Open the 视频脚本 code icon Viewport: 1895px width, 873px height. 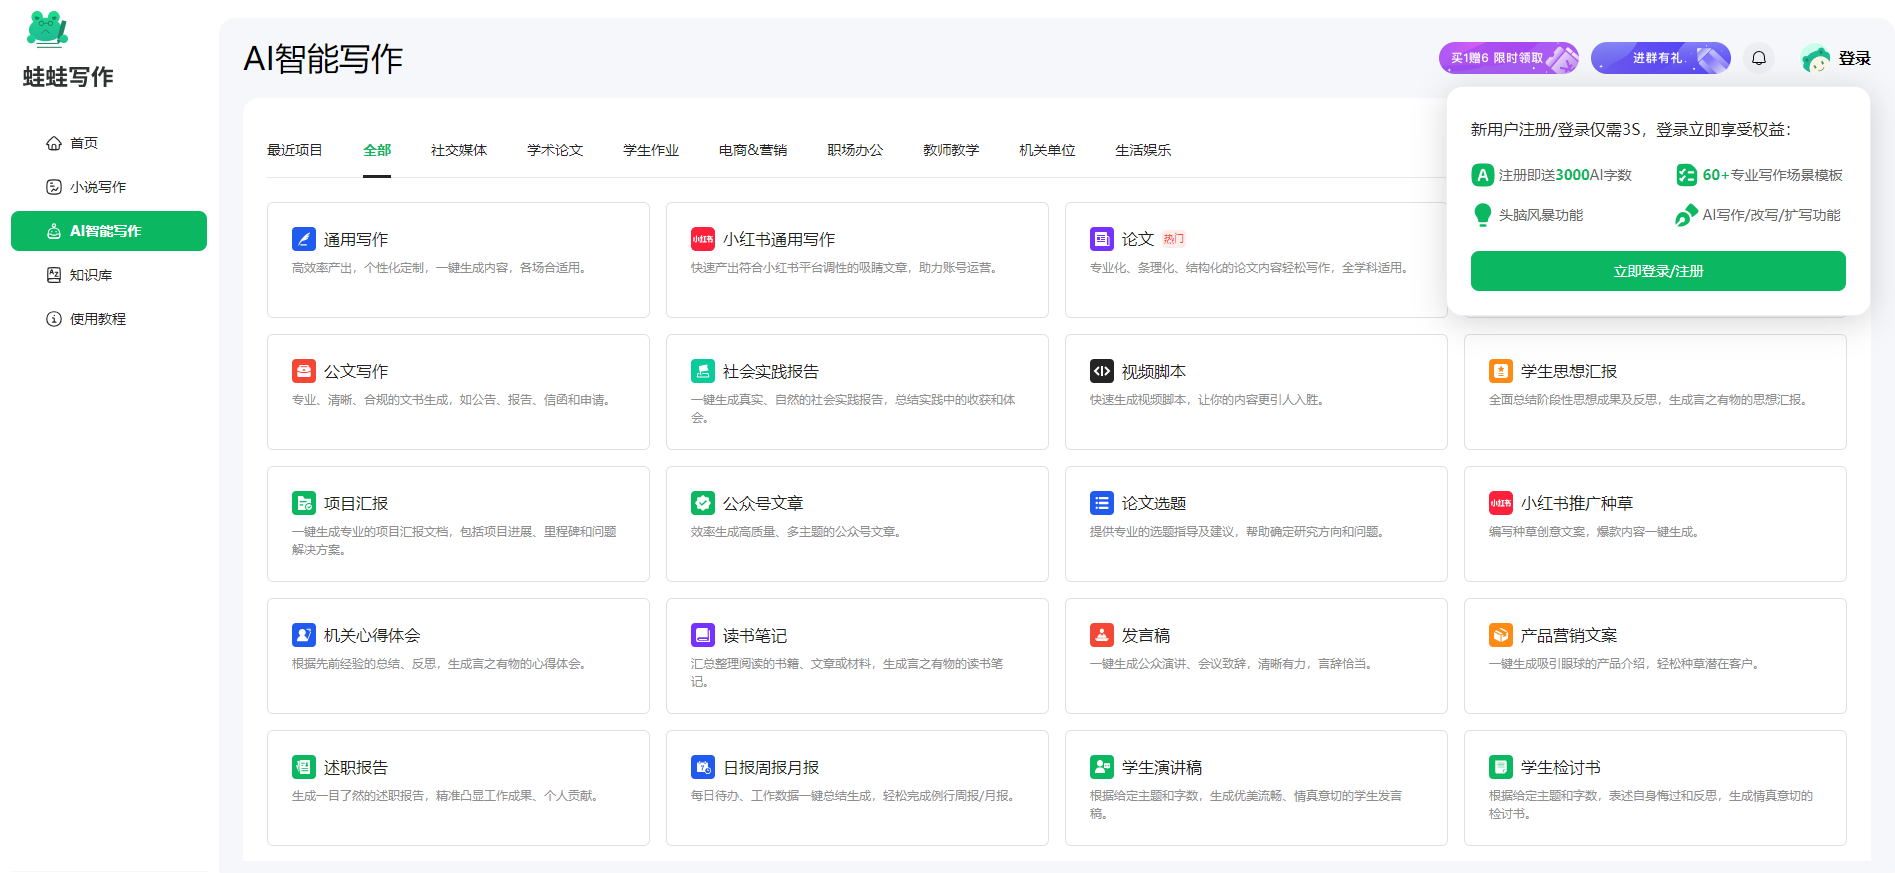[x=1102, y=371]
